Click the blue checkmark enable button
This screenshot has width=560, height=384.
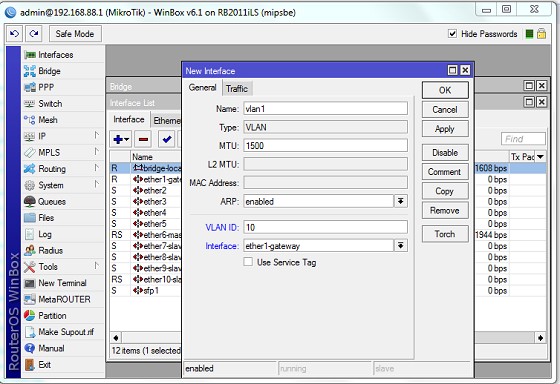coord(166,139)
